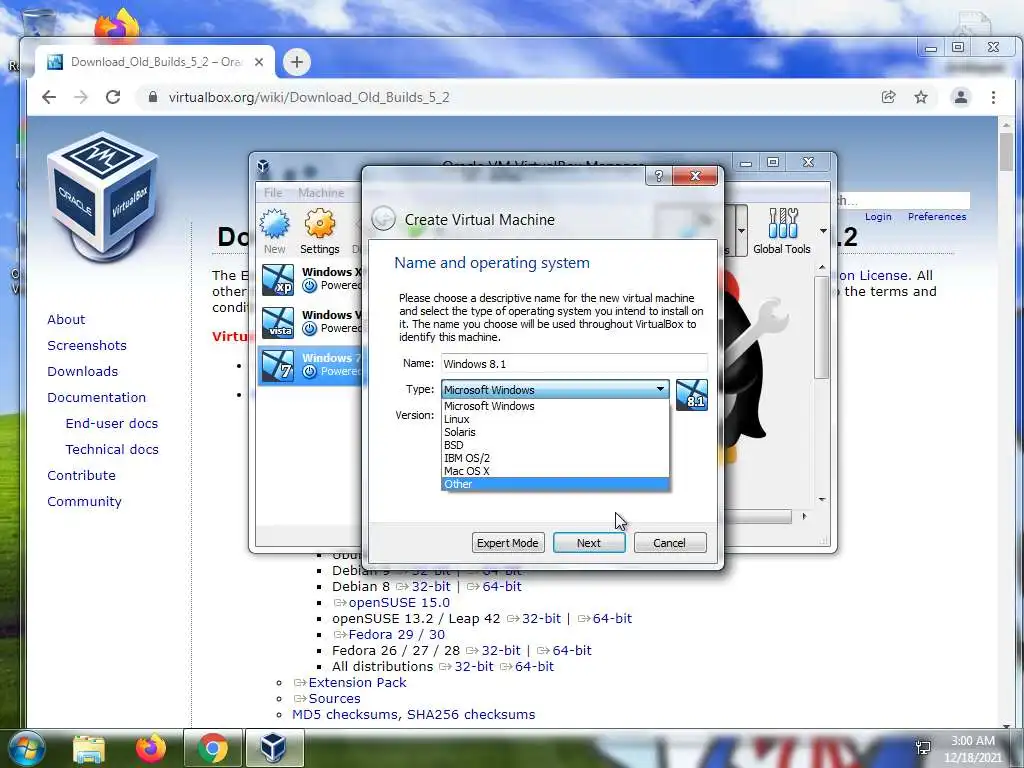Viewport: 1024px width, 768px height.
Task: Open the Downloads link in sidebar
Action: [82, 372]
